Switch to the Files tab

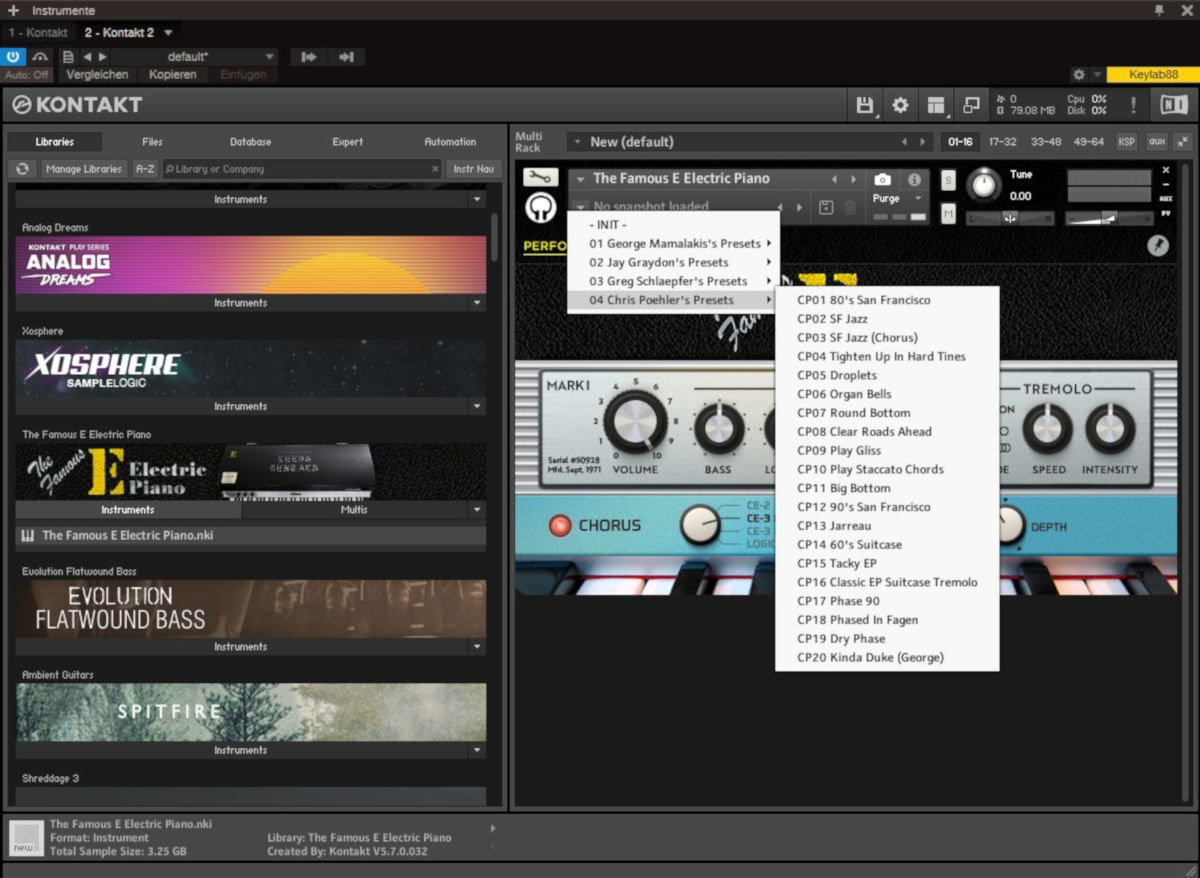[152, 142]
